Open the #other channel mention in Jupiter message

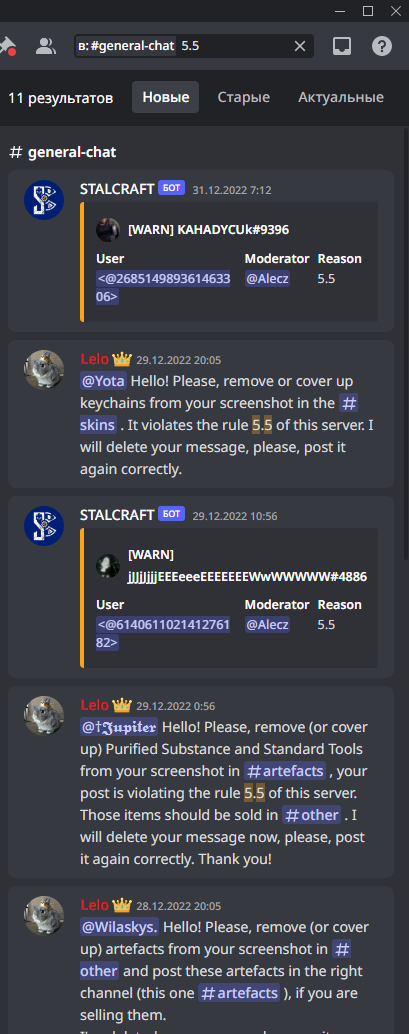(x=311, y=815)
